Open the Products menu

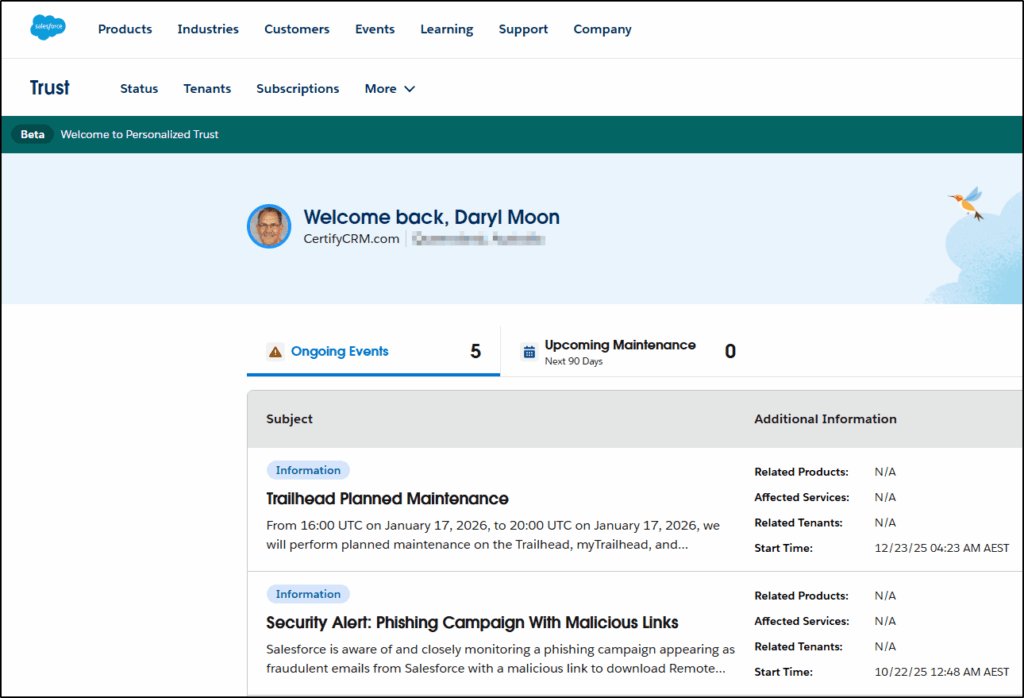coord(124,29)
